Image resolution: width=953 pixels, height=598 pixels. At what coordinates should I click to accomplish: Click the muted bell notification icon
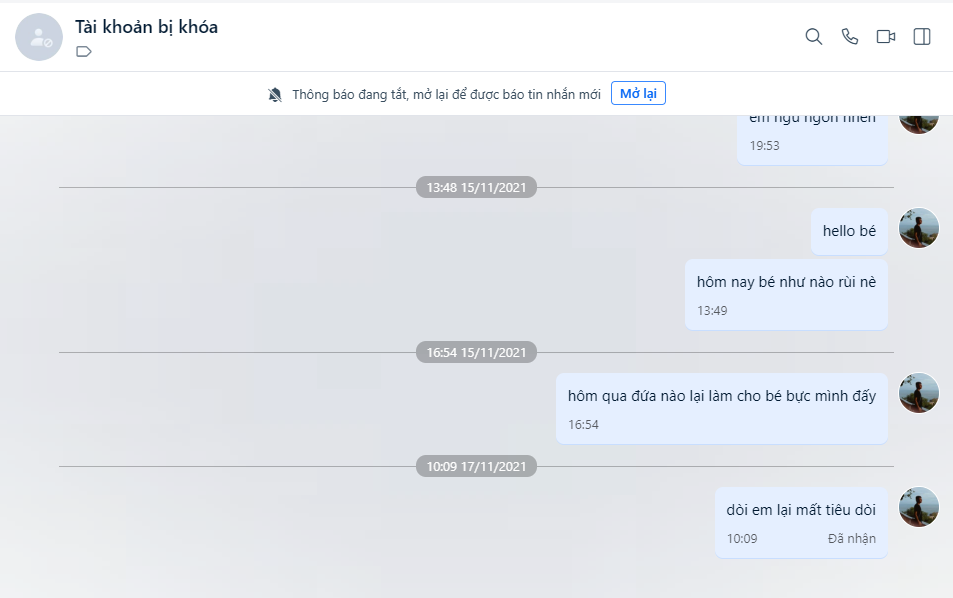pos(275,94)
